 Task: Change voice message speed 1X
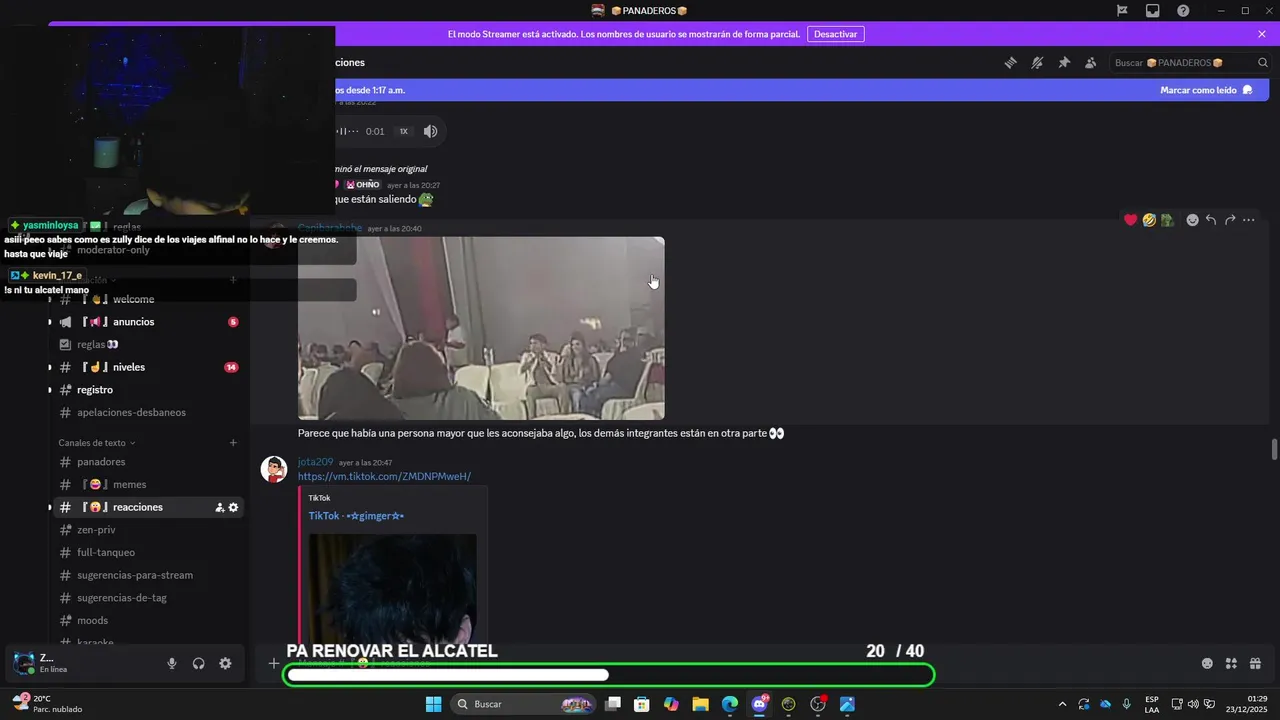tap(404, 131)
